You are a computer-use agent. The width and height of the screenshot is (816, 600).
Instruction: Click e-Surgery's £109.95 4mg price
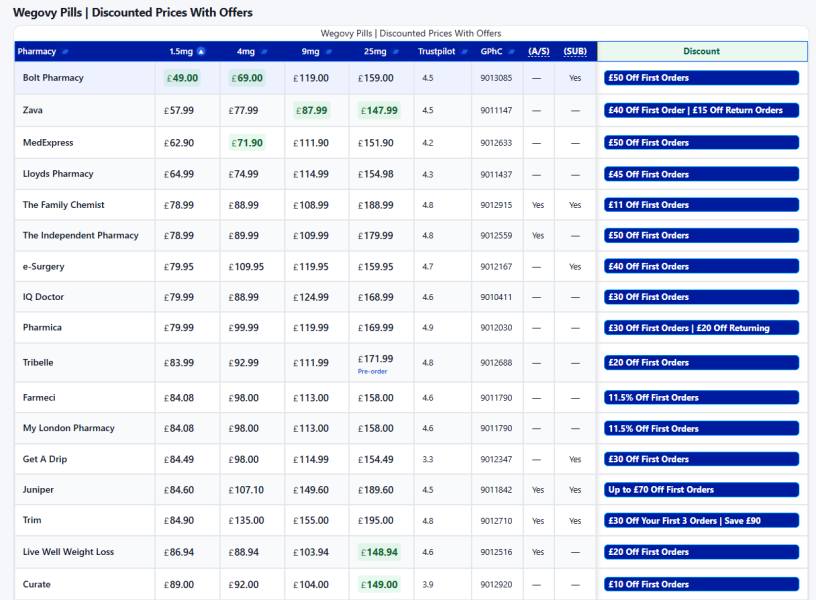pyautogui.click(x=246, y=266)
